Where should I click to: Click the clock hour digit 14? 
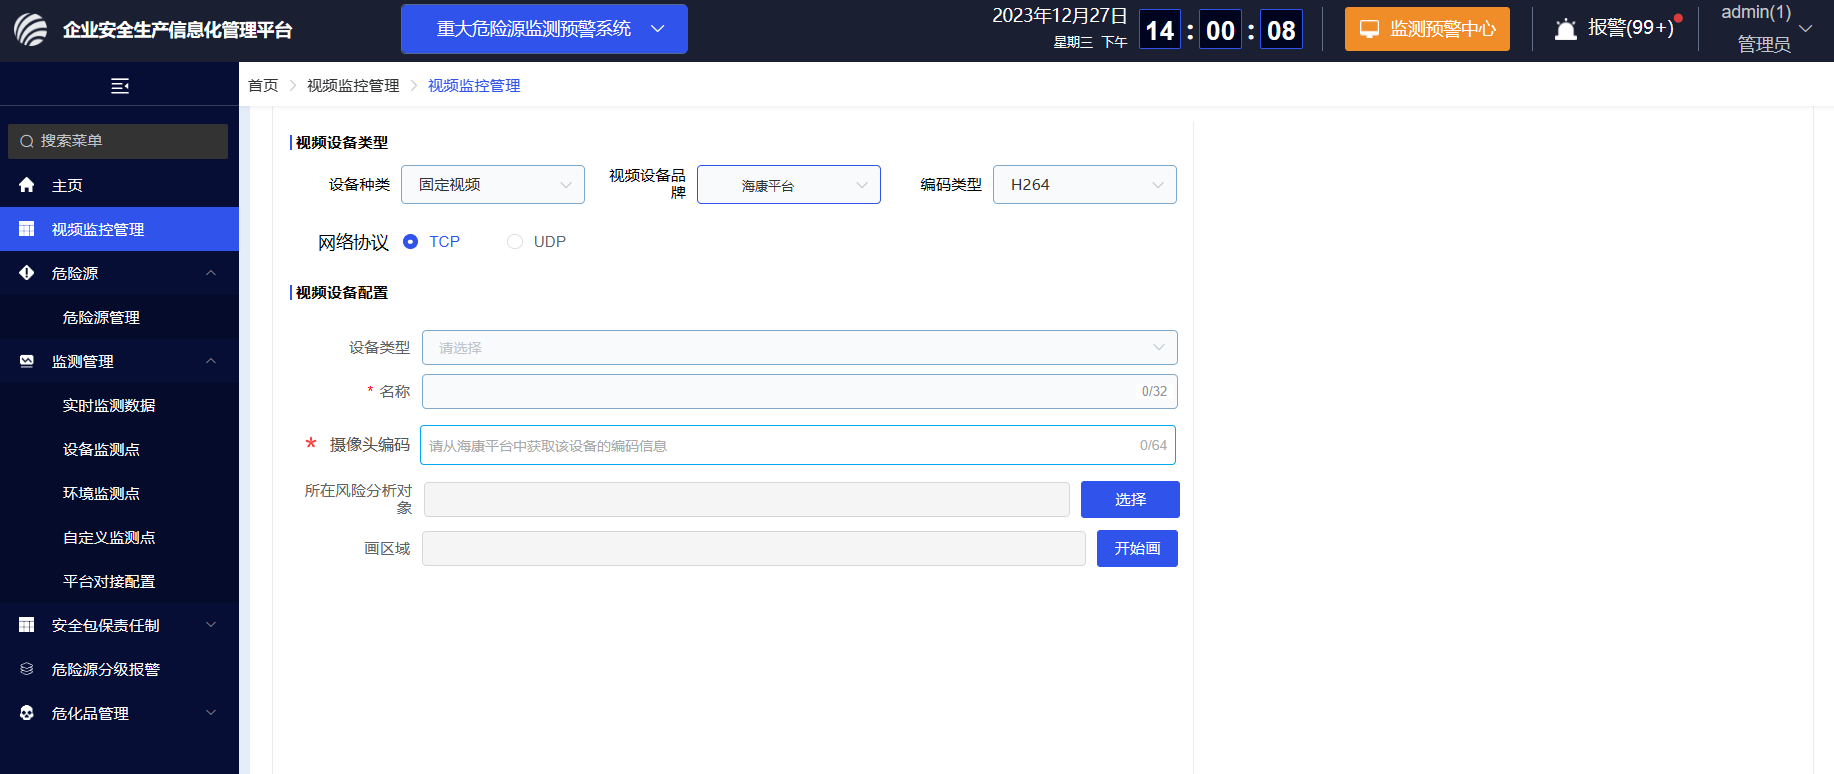point(1160,30)
